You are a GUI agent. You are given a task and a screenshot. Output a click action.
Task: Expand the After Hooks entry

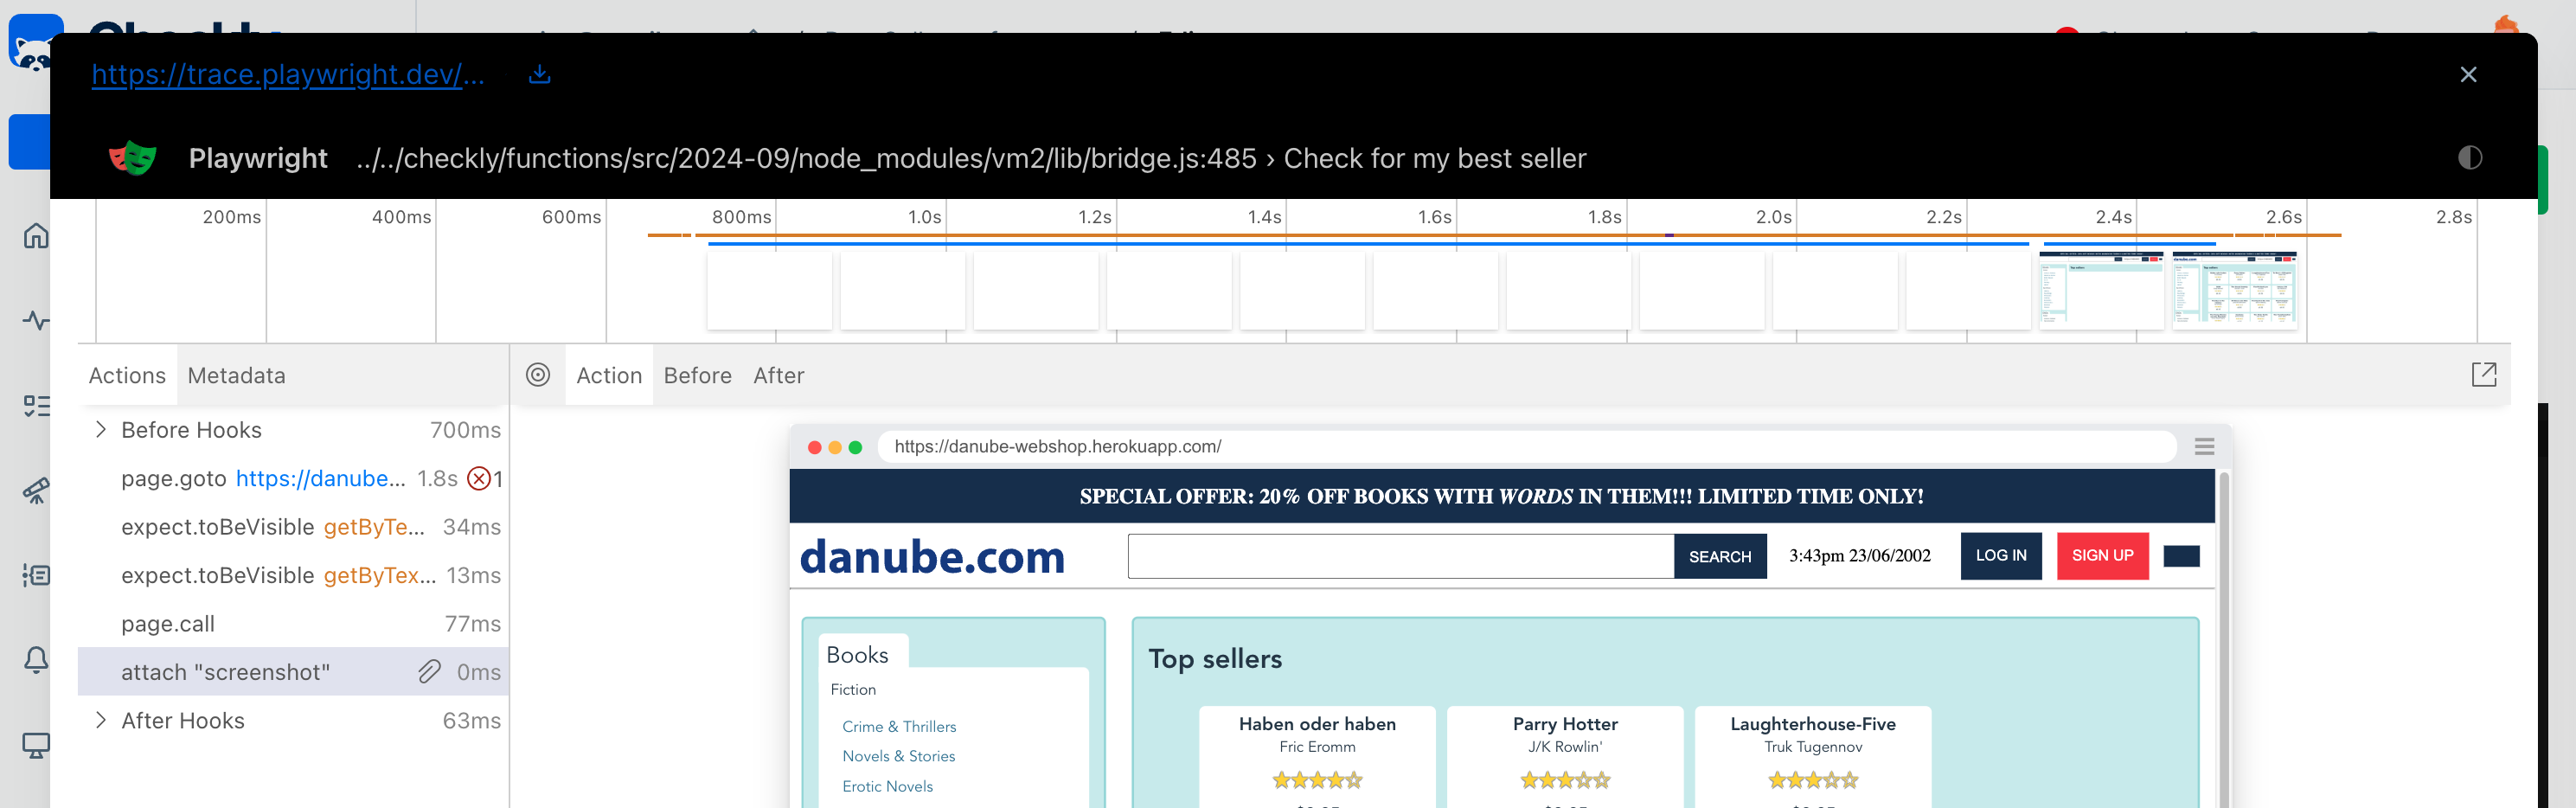101,719
